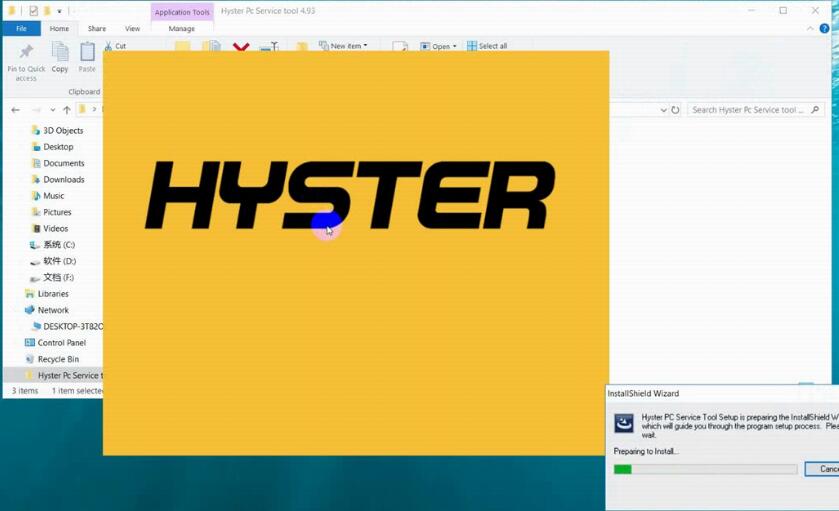Select Music in the navigation pane
839x511 pixels.
[x=48, y=196]
